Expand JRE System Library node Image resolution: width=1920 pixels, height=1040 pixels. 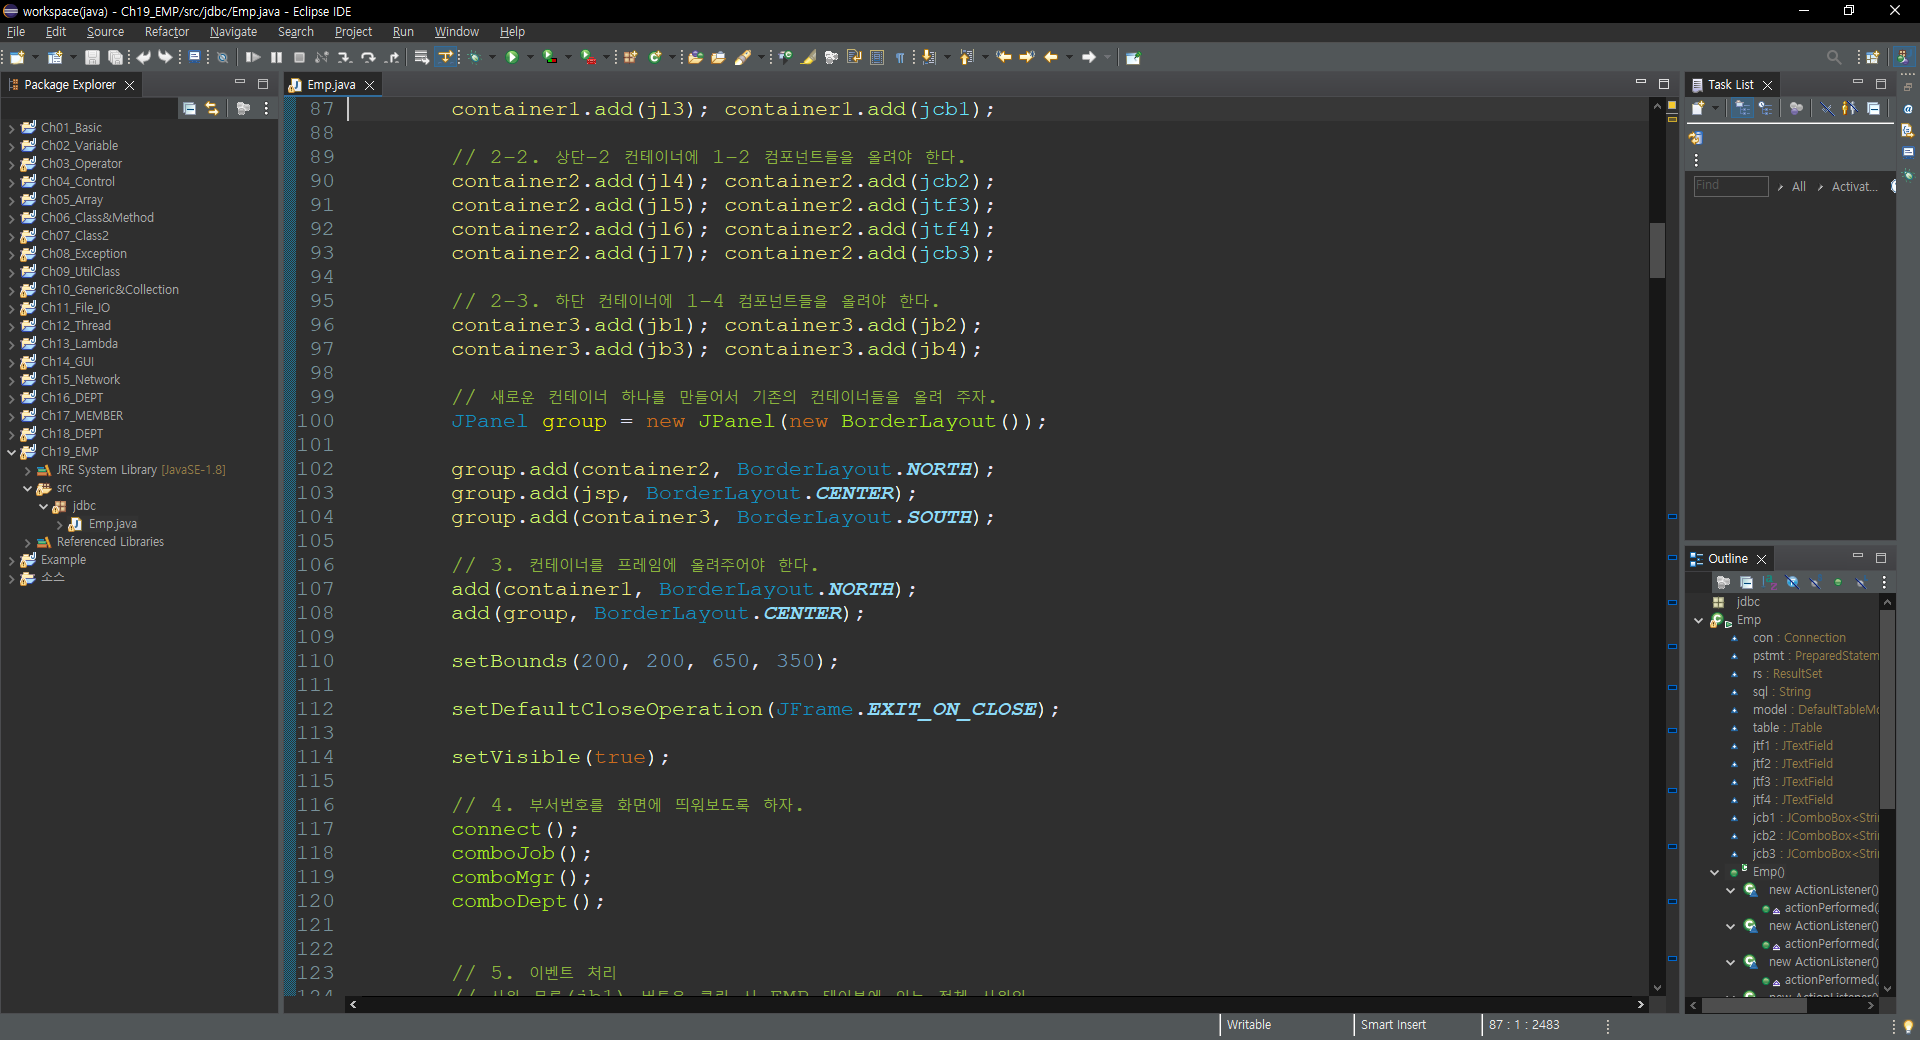(x=27, y=470)
